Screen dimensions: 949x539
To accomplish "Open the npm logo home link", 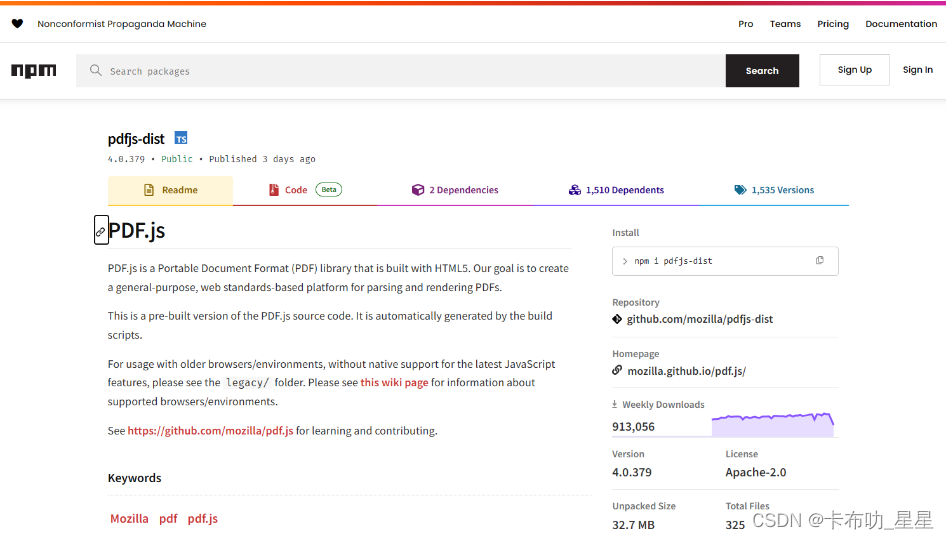I will click(34, 71).
